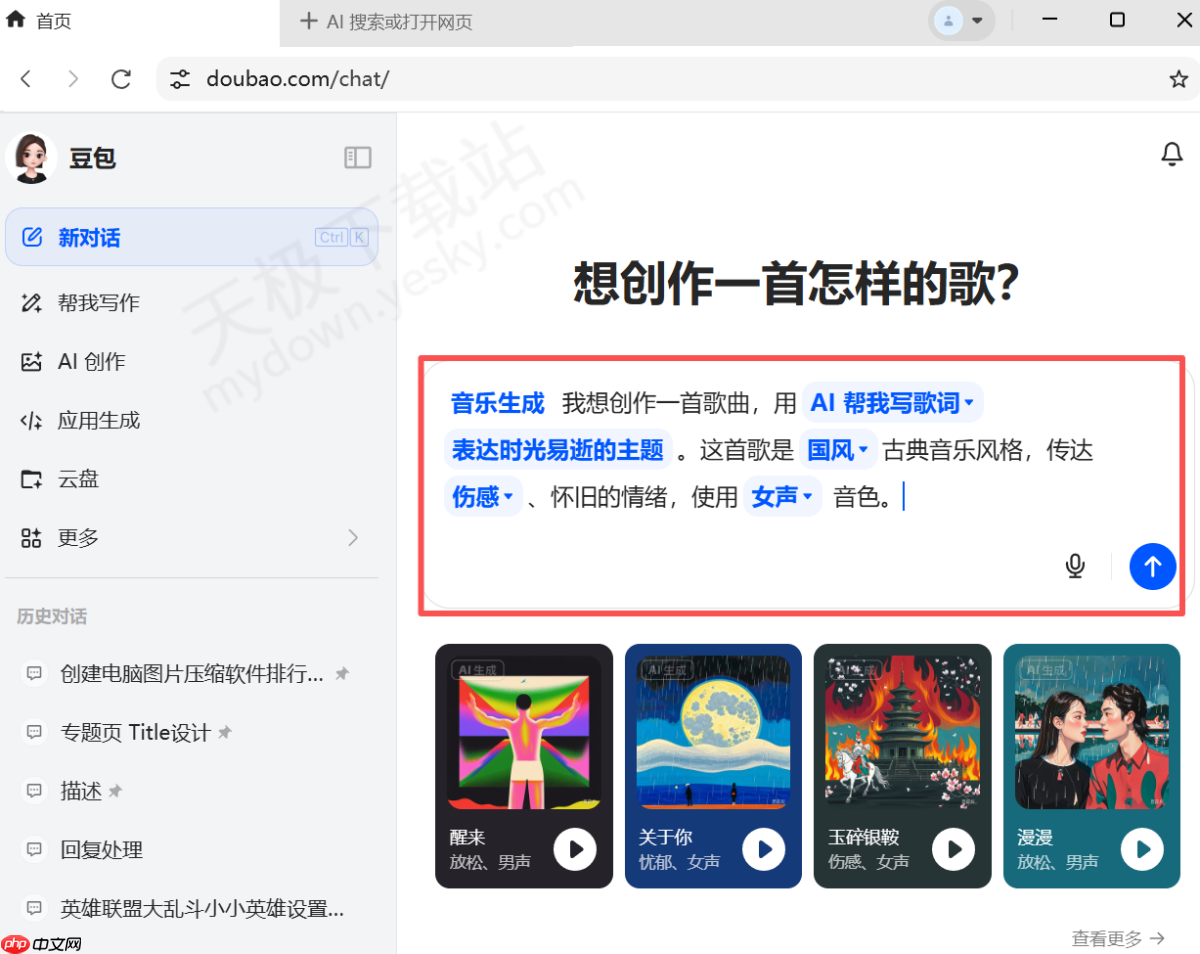Screen dimensions: 1200x954
Task: Open conversation 专题页 Title设计
Action: click(x=135, y=733)
